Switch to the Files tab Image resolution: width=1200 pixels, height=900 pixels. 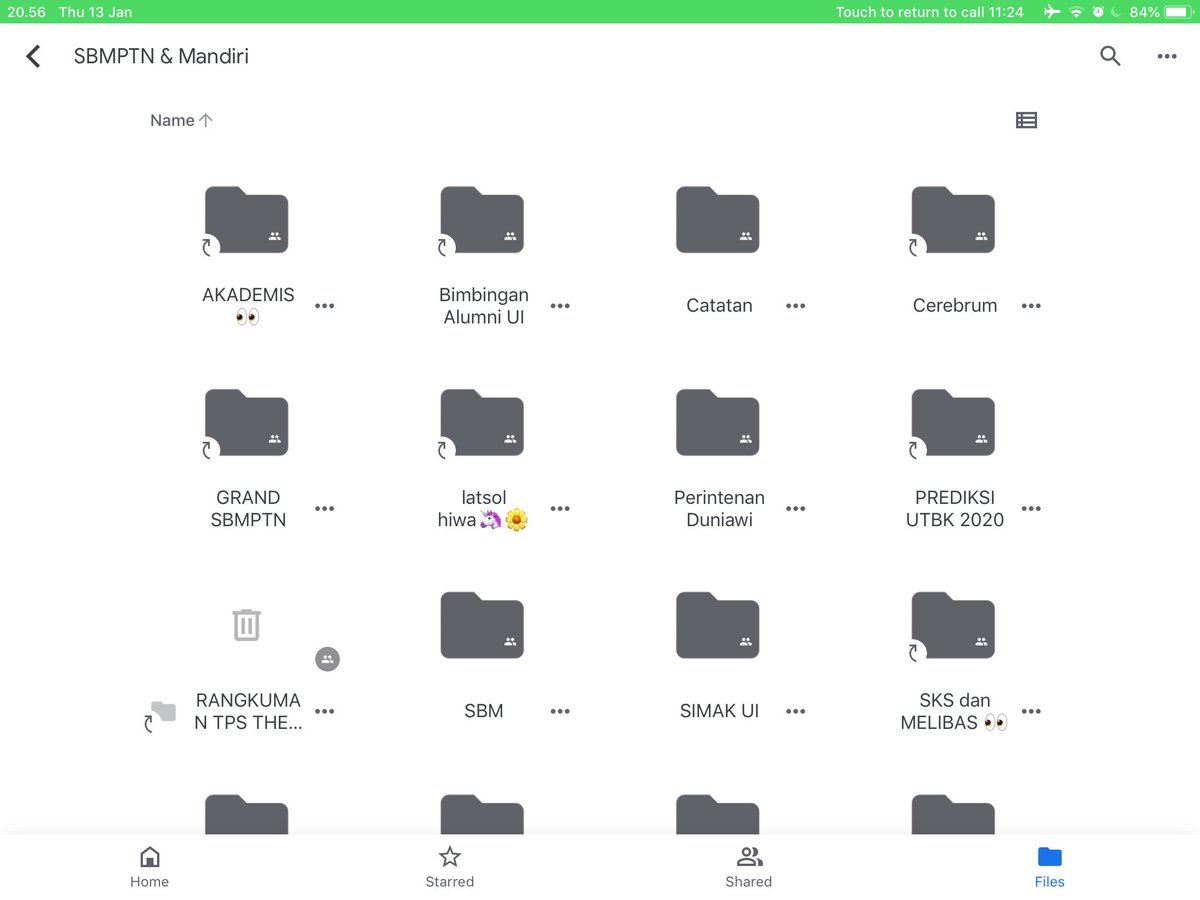point(1050,867)
